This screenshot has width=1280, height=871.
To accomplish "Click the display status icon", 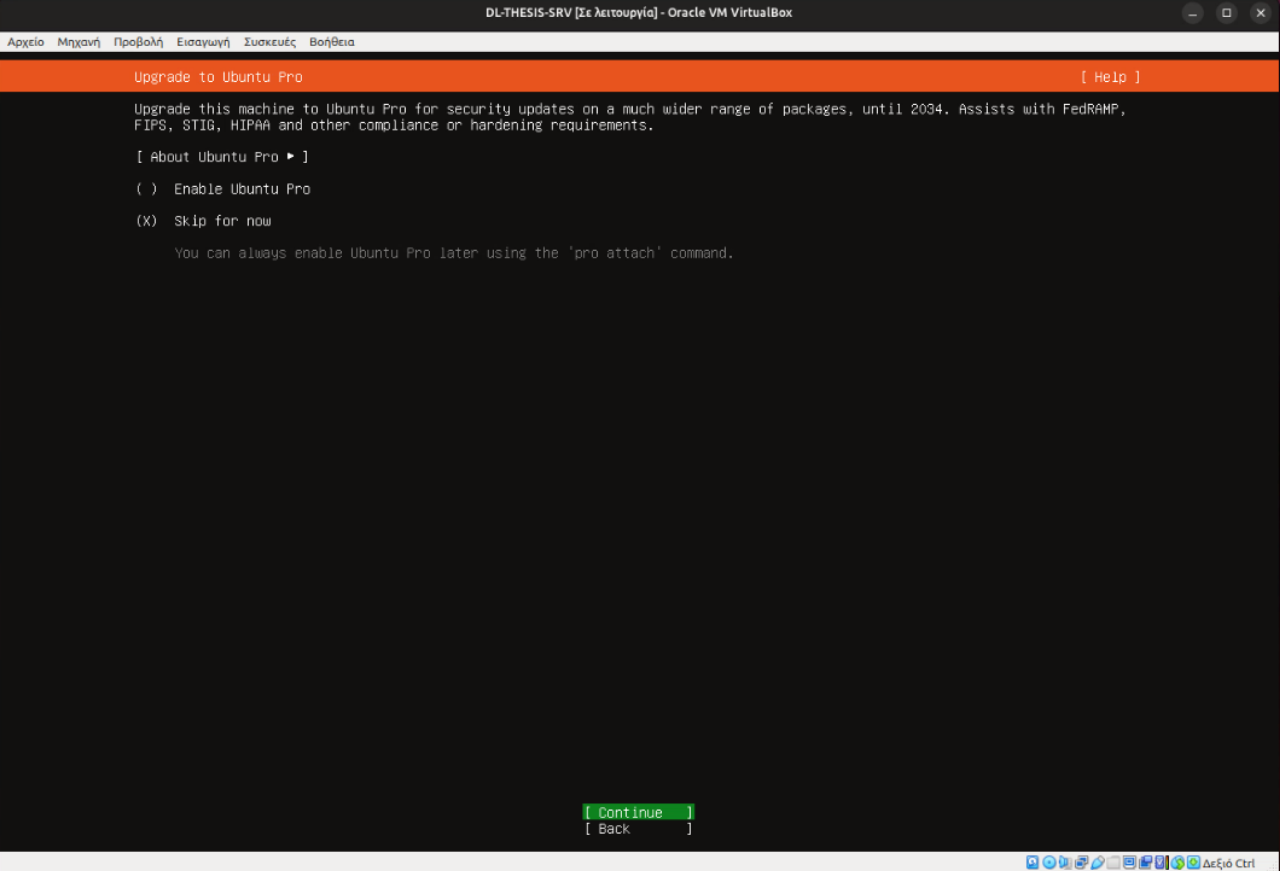I will pos(1130,862).
